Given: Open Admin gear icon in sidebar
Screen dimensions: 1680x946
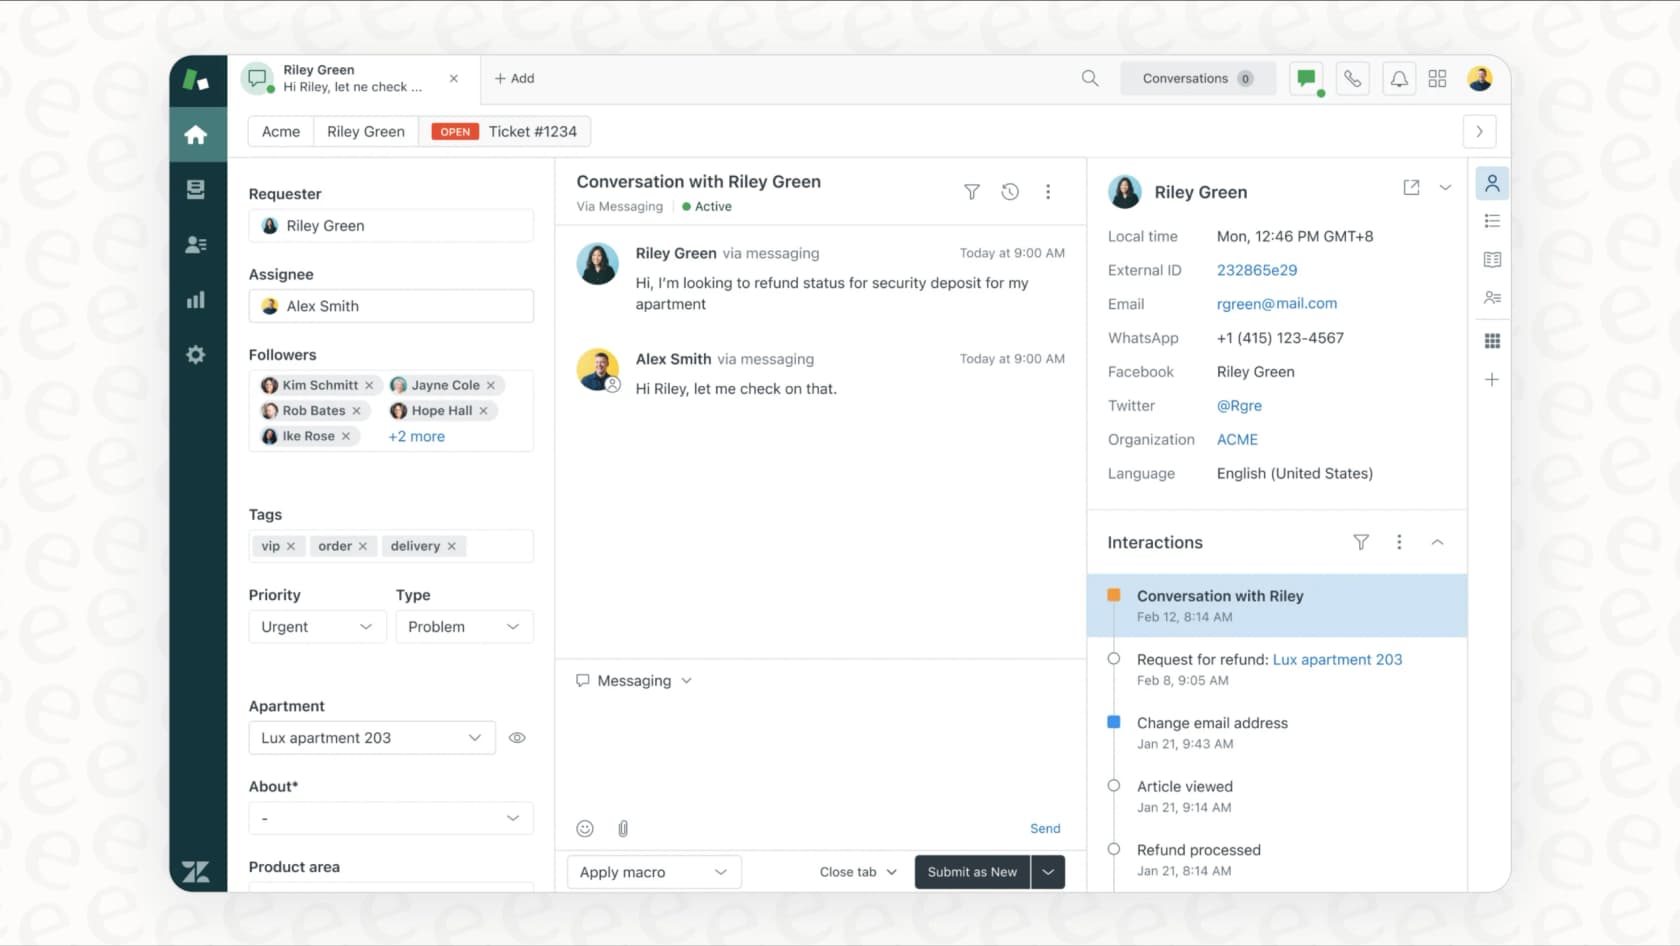Looking at the screenshot, I should pos(196,355).
